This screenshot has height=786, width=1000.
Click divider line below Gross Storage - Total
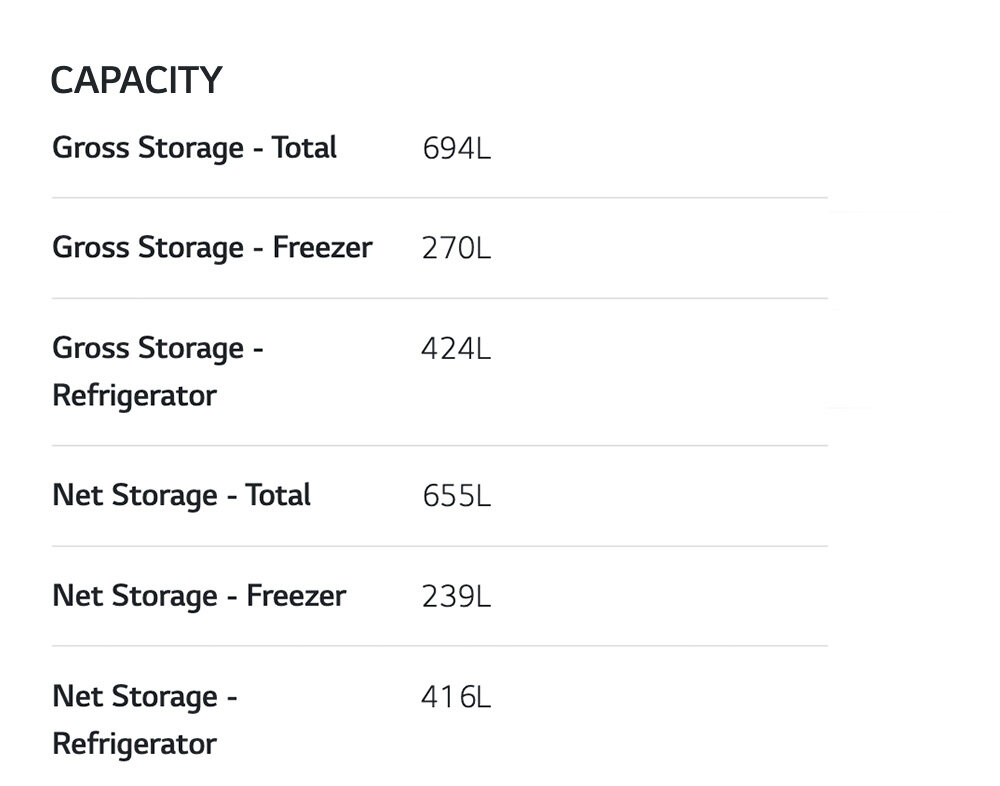tap(440, 198)
